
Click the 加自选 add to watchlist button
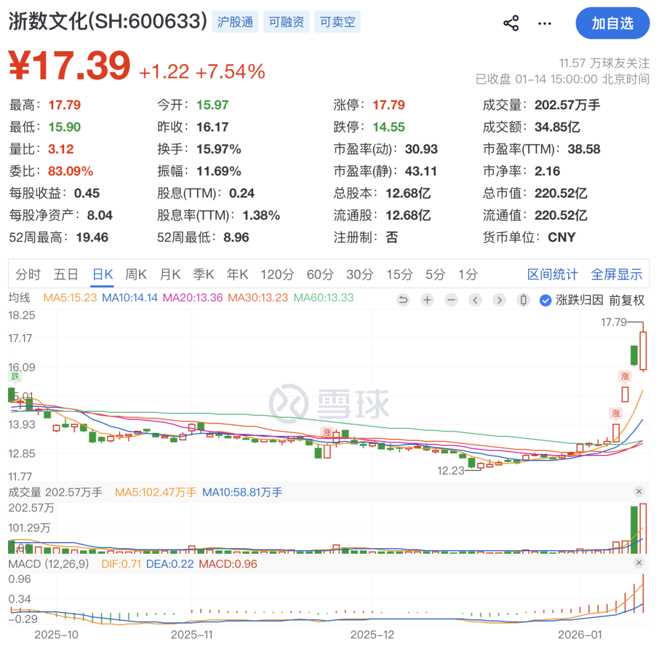tap(612, 23)
